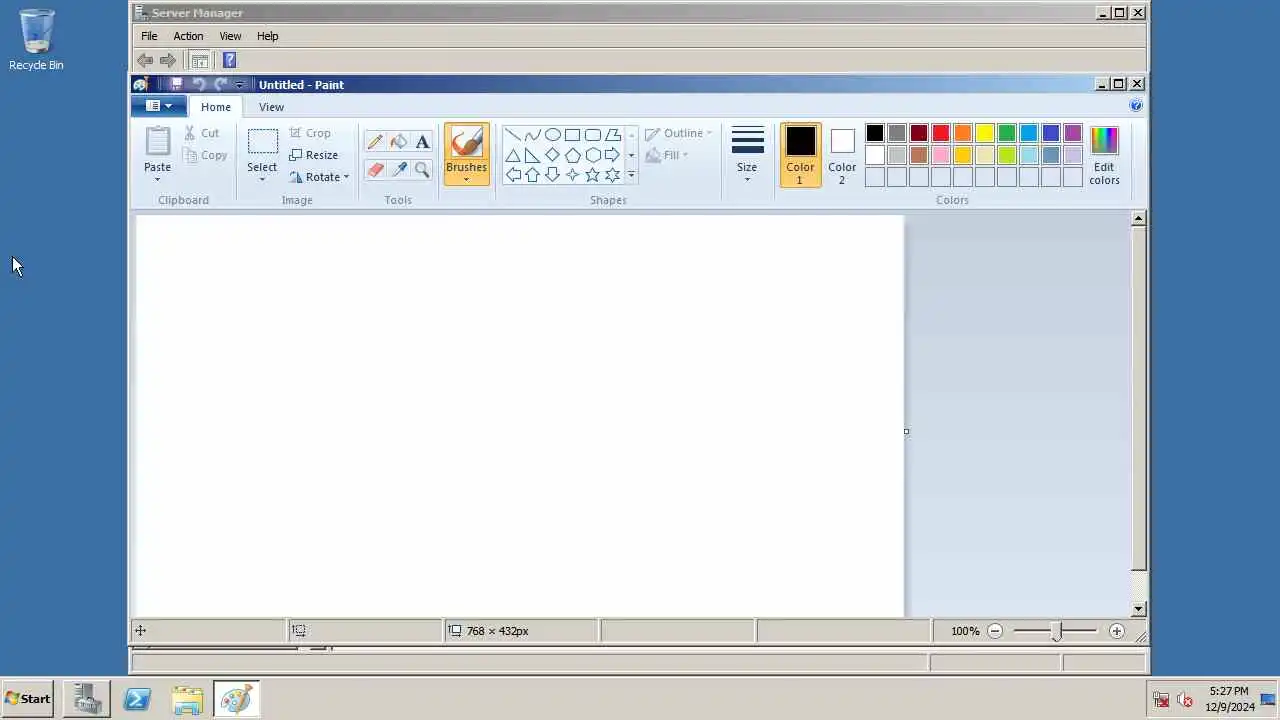The image size is (1280, 720).
Task: Open the Paste dropdown arrow
Action: [x=157, y=180]
